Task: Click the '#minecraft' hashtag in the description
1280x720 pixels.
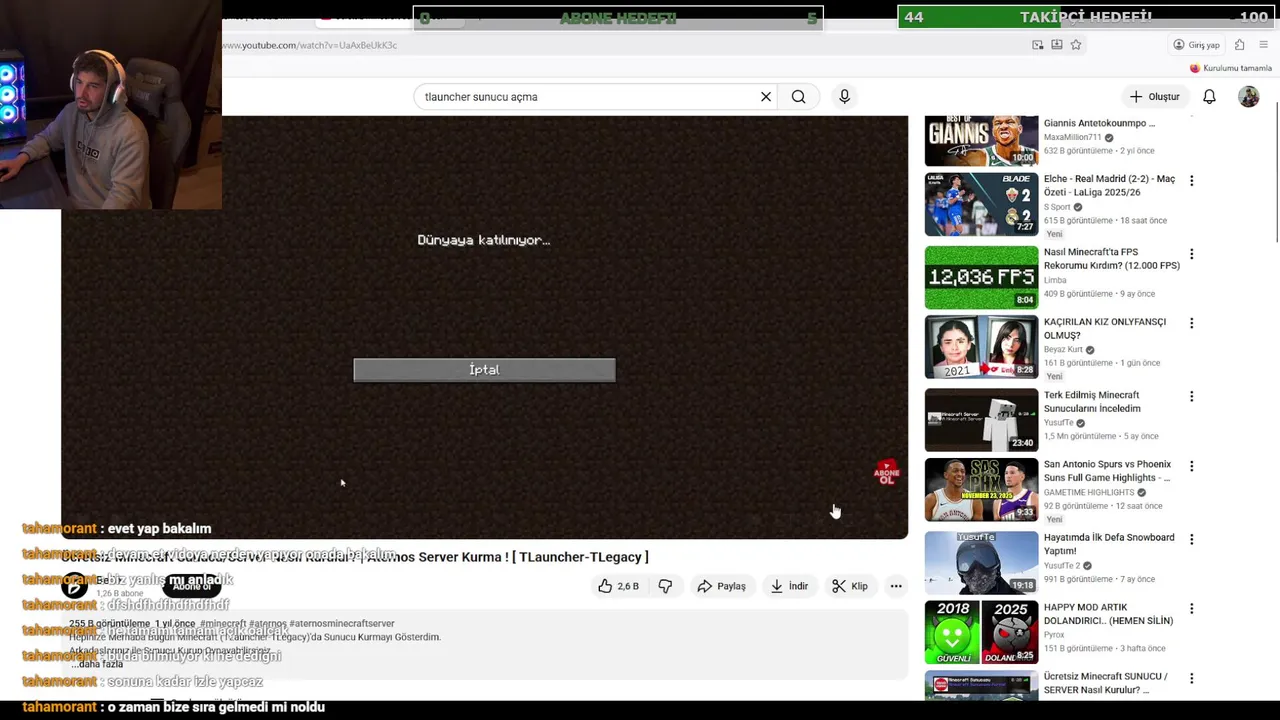Action: tap(222, 623)
